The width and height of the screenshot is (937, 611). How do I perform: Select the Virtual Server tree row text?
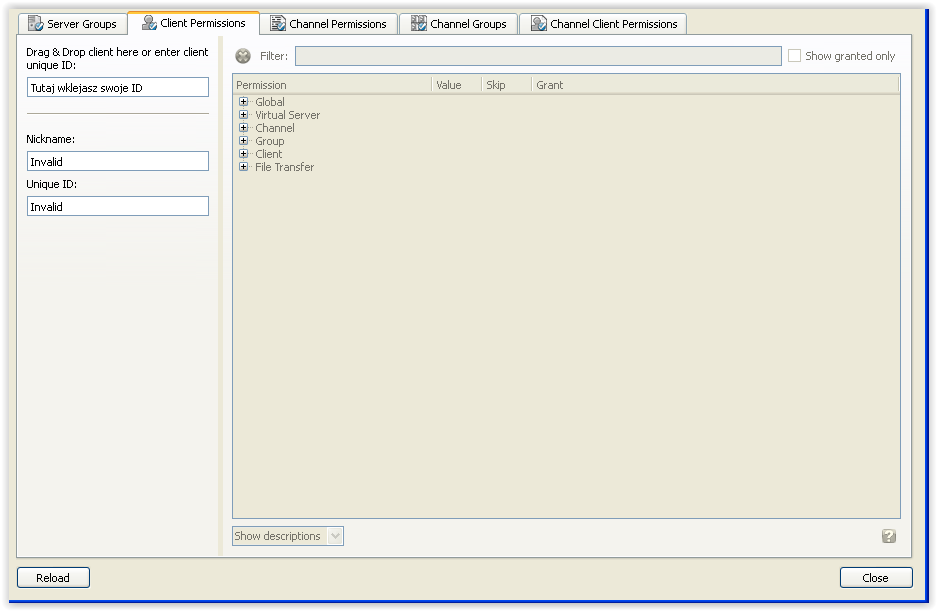coord(287,115)
